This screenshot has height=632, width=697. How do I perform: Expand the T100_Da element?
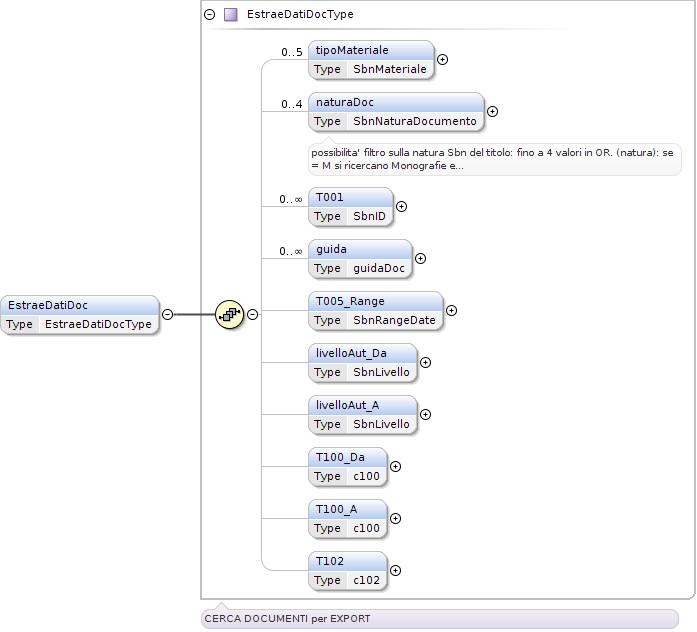(395, 467)
